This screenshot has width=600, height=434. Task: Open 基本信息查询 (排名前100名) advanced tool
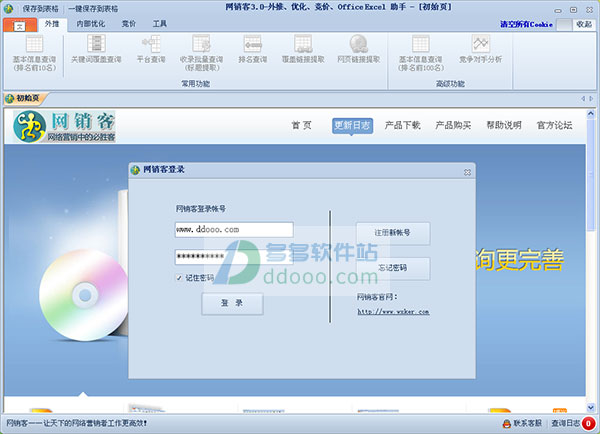[x=421, y=53]
